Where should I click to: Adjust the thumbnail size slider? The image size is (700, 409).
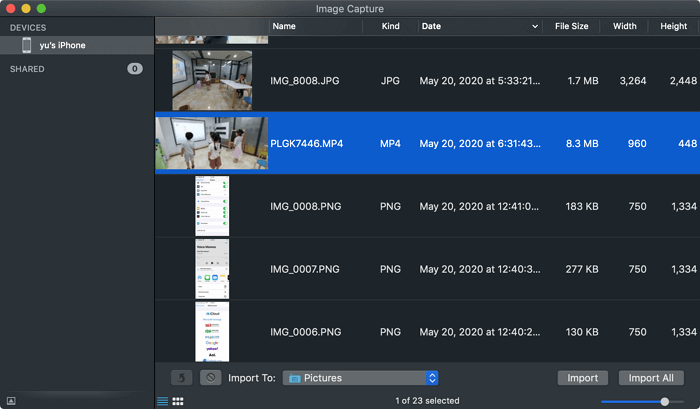tap(665, 401)
